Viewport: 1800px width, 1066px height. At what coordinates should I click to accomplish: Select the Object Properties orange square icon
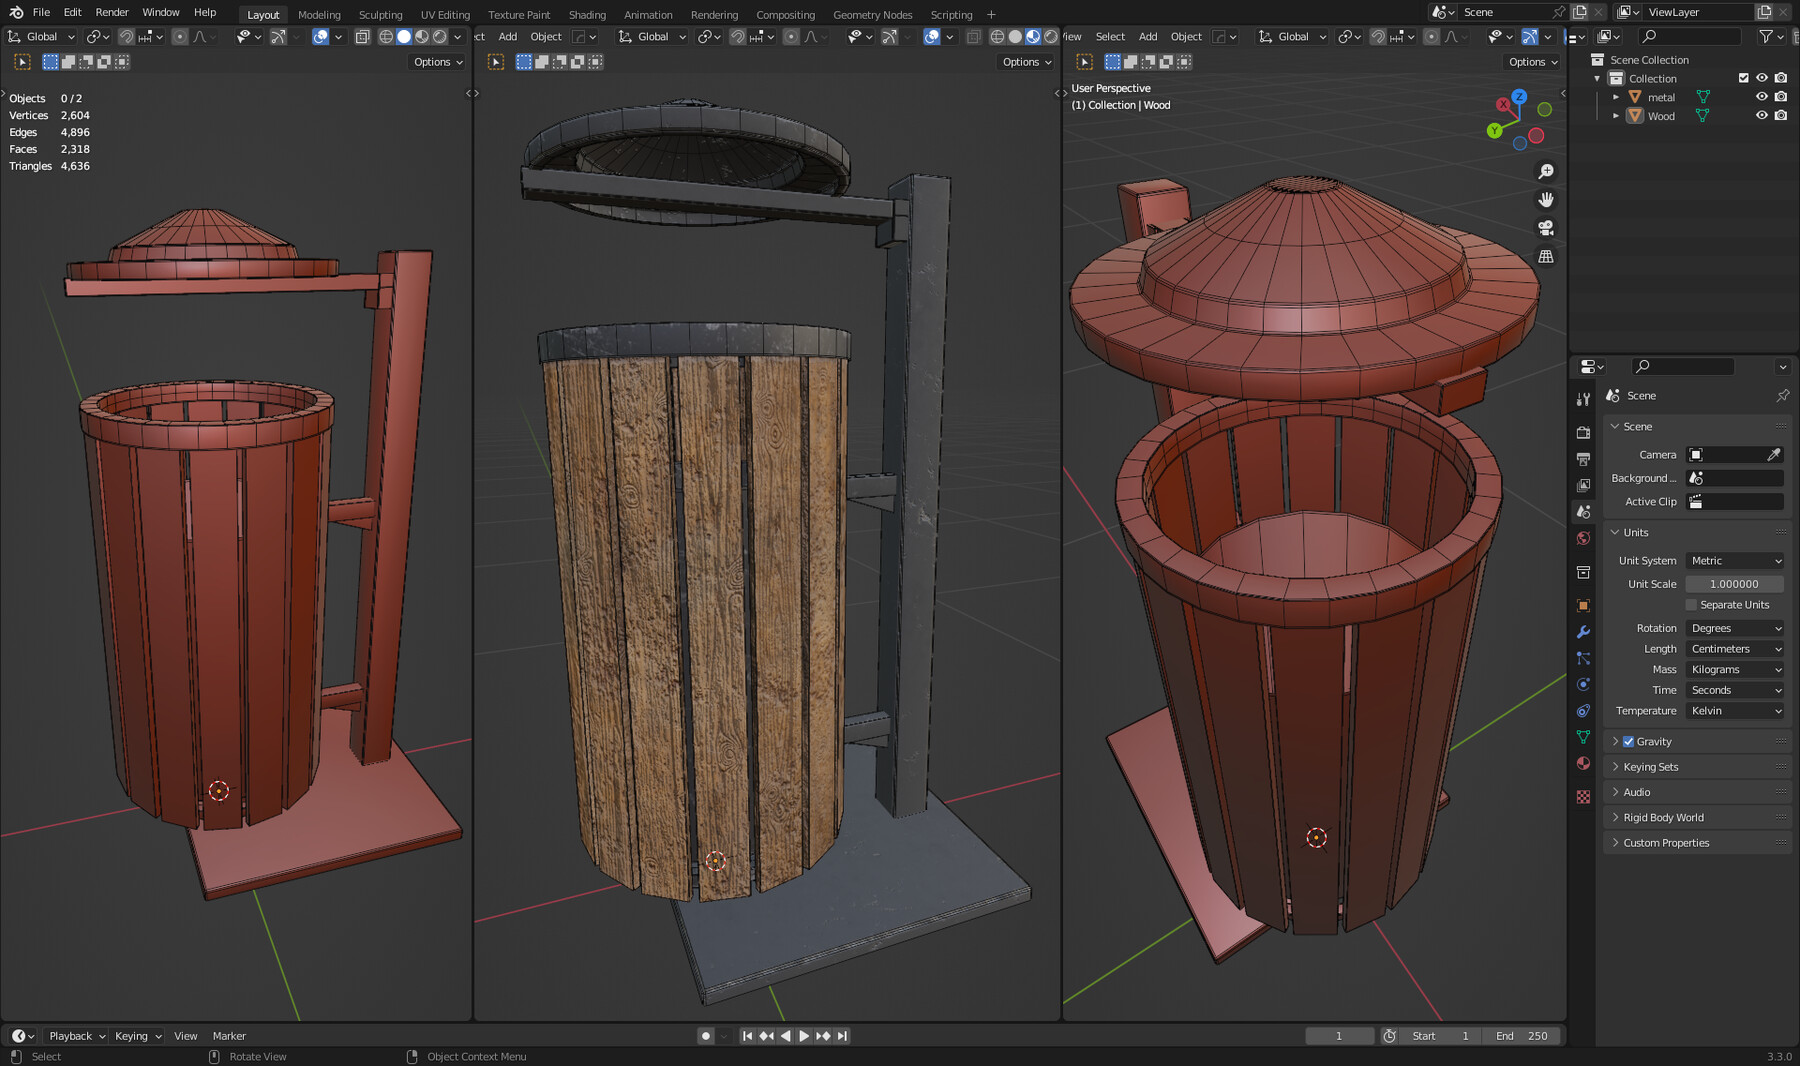pyautogui.click(x=1584, y=605)
